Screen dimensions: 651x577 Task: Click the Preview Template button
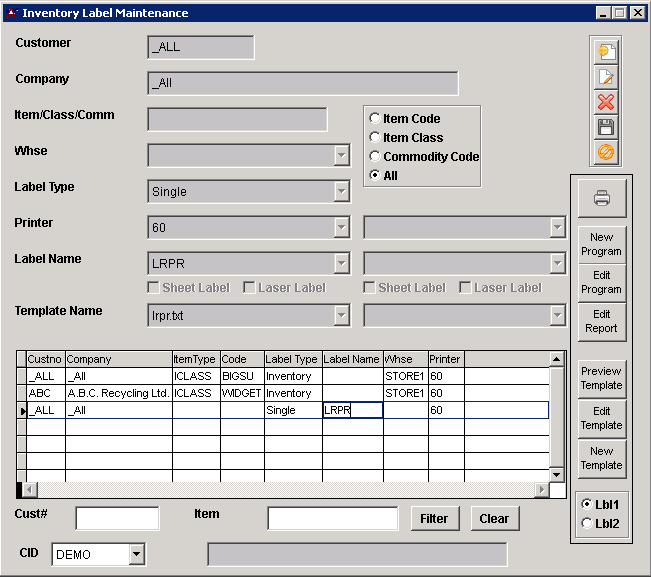(601, 378)
